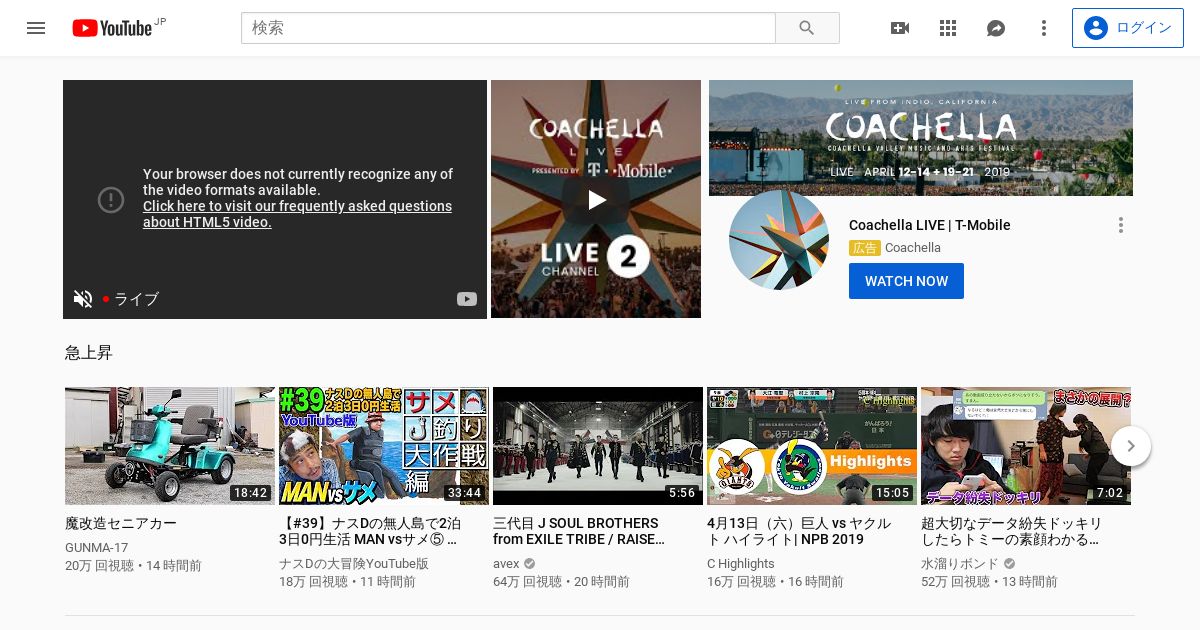Open the ad options three-dot menu
Screen dimensions: 1200x630
(x=1121, y=225)
